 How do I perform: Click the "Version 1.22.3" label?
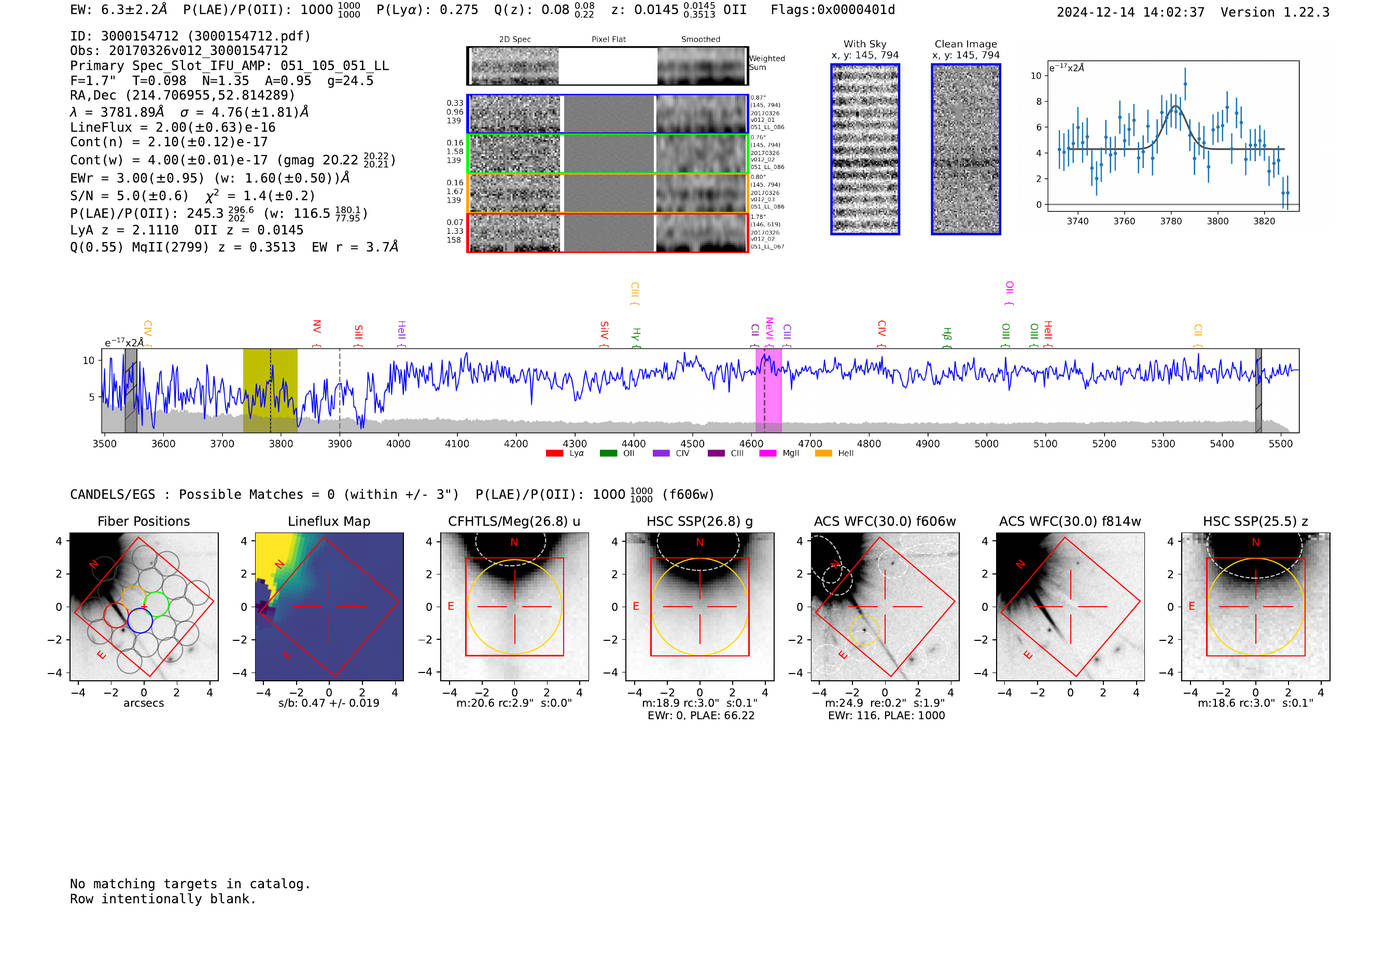pyautogui.click(x=1275, y=12)
